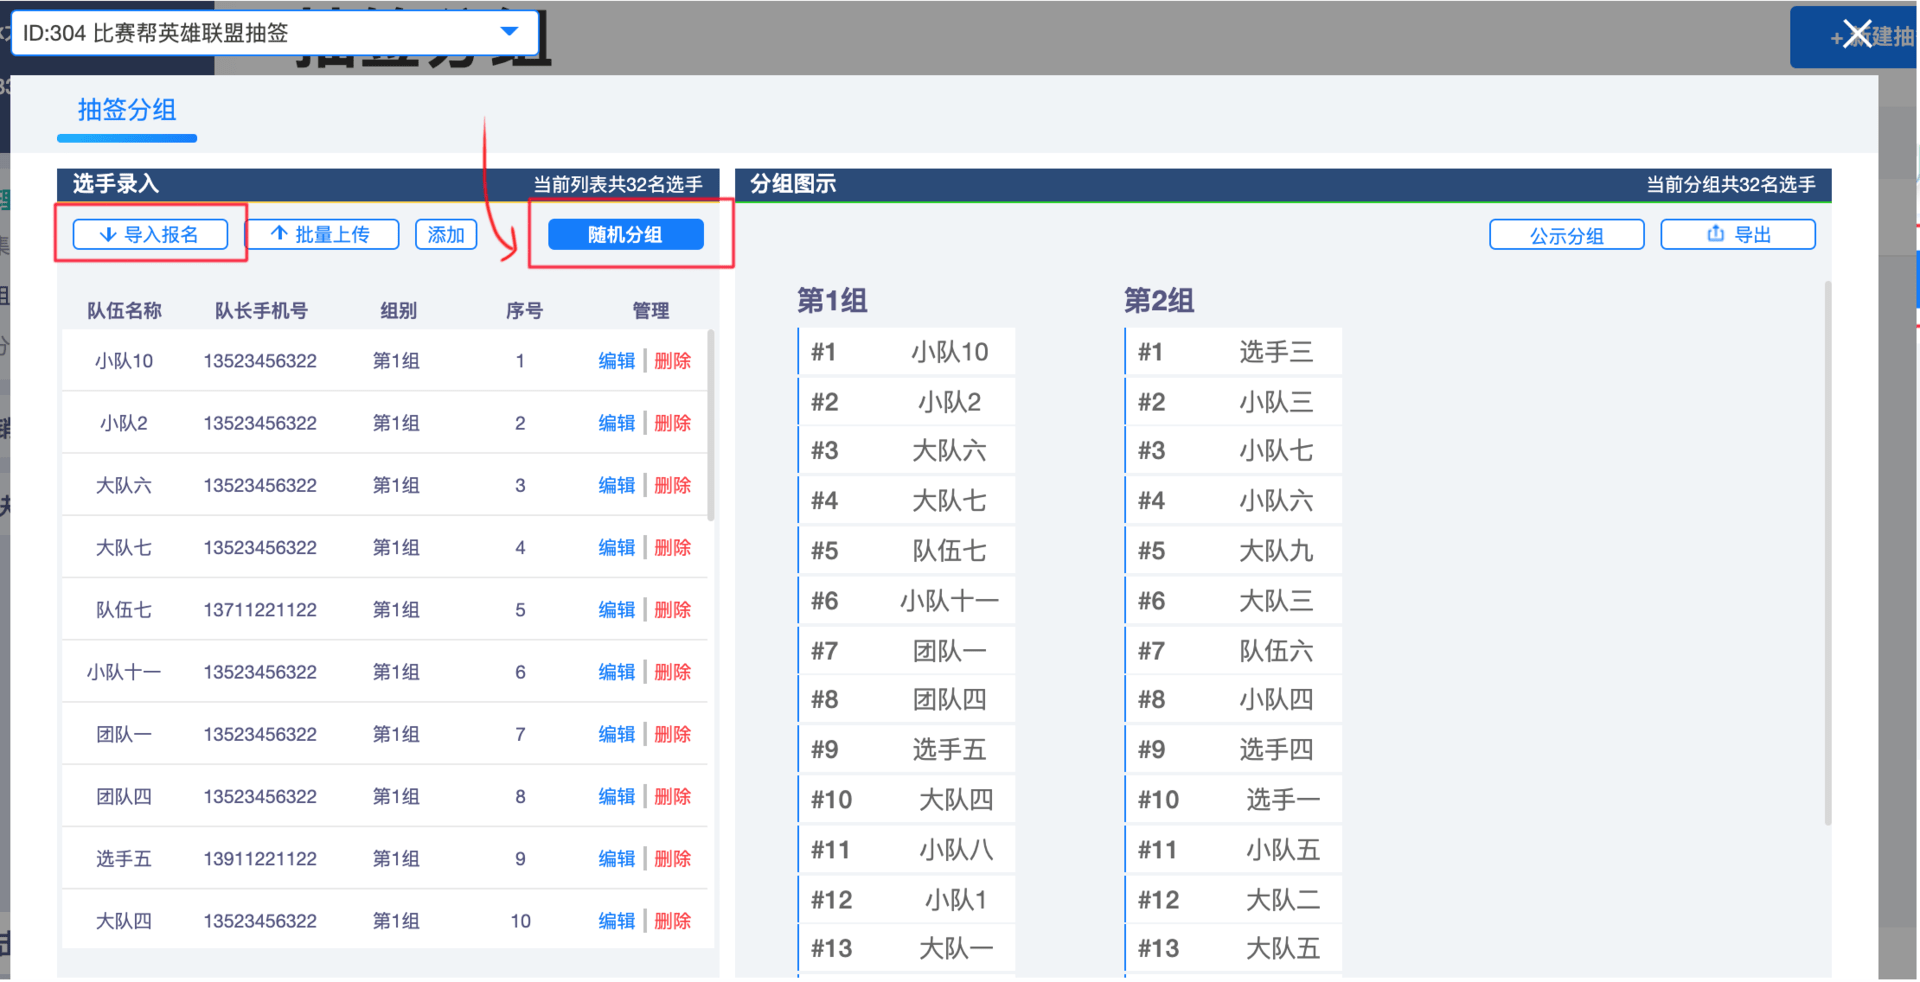Edit the 大队七 row
The image size is (1920, 982).
[617, 548]
